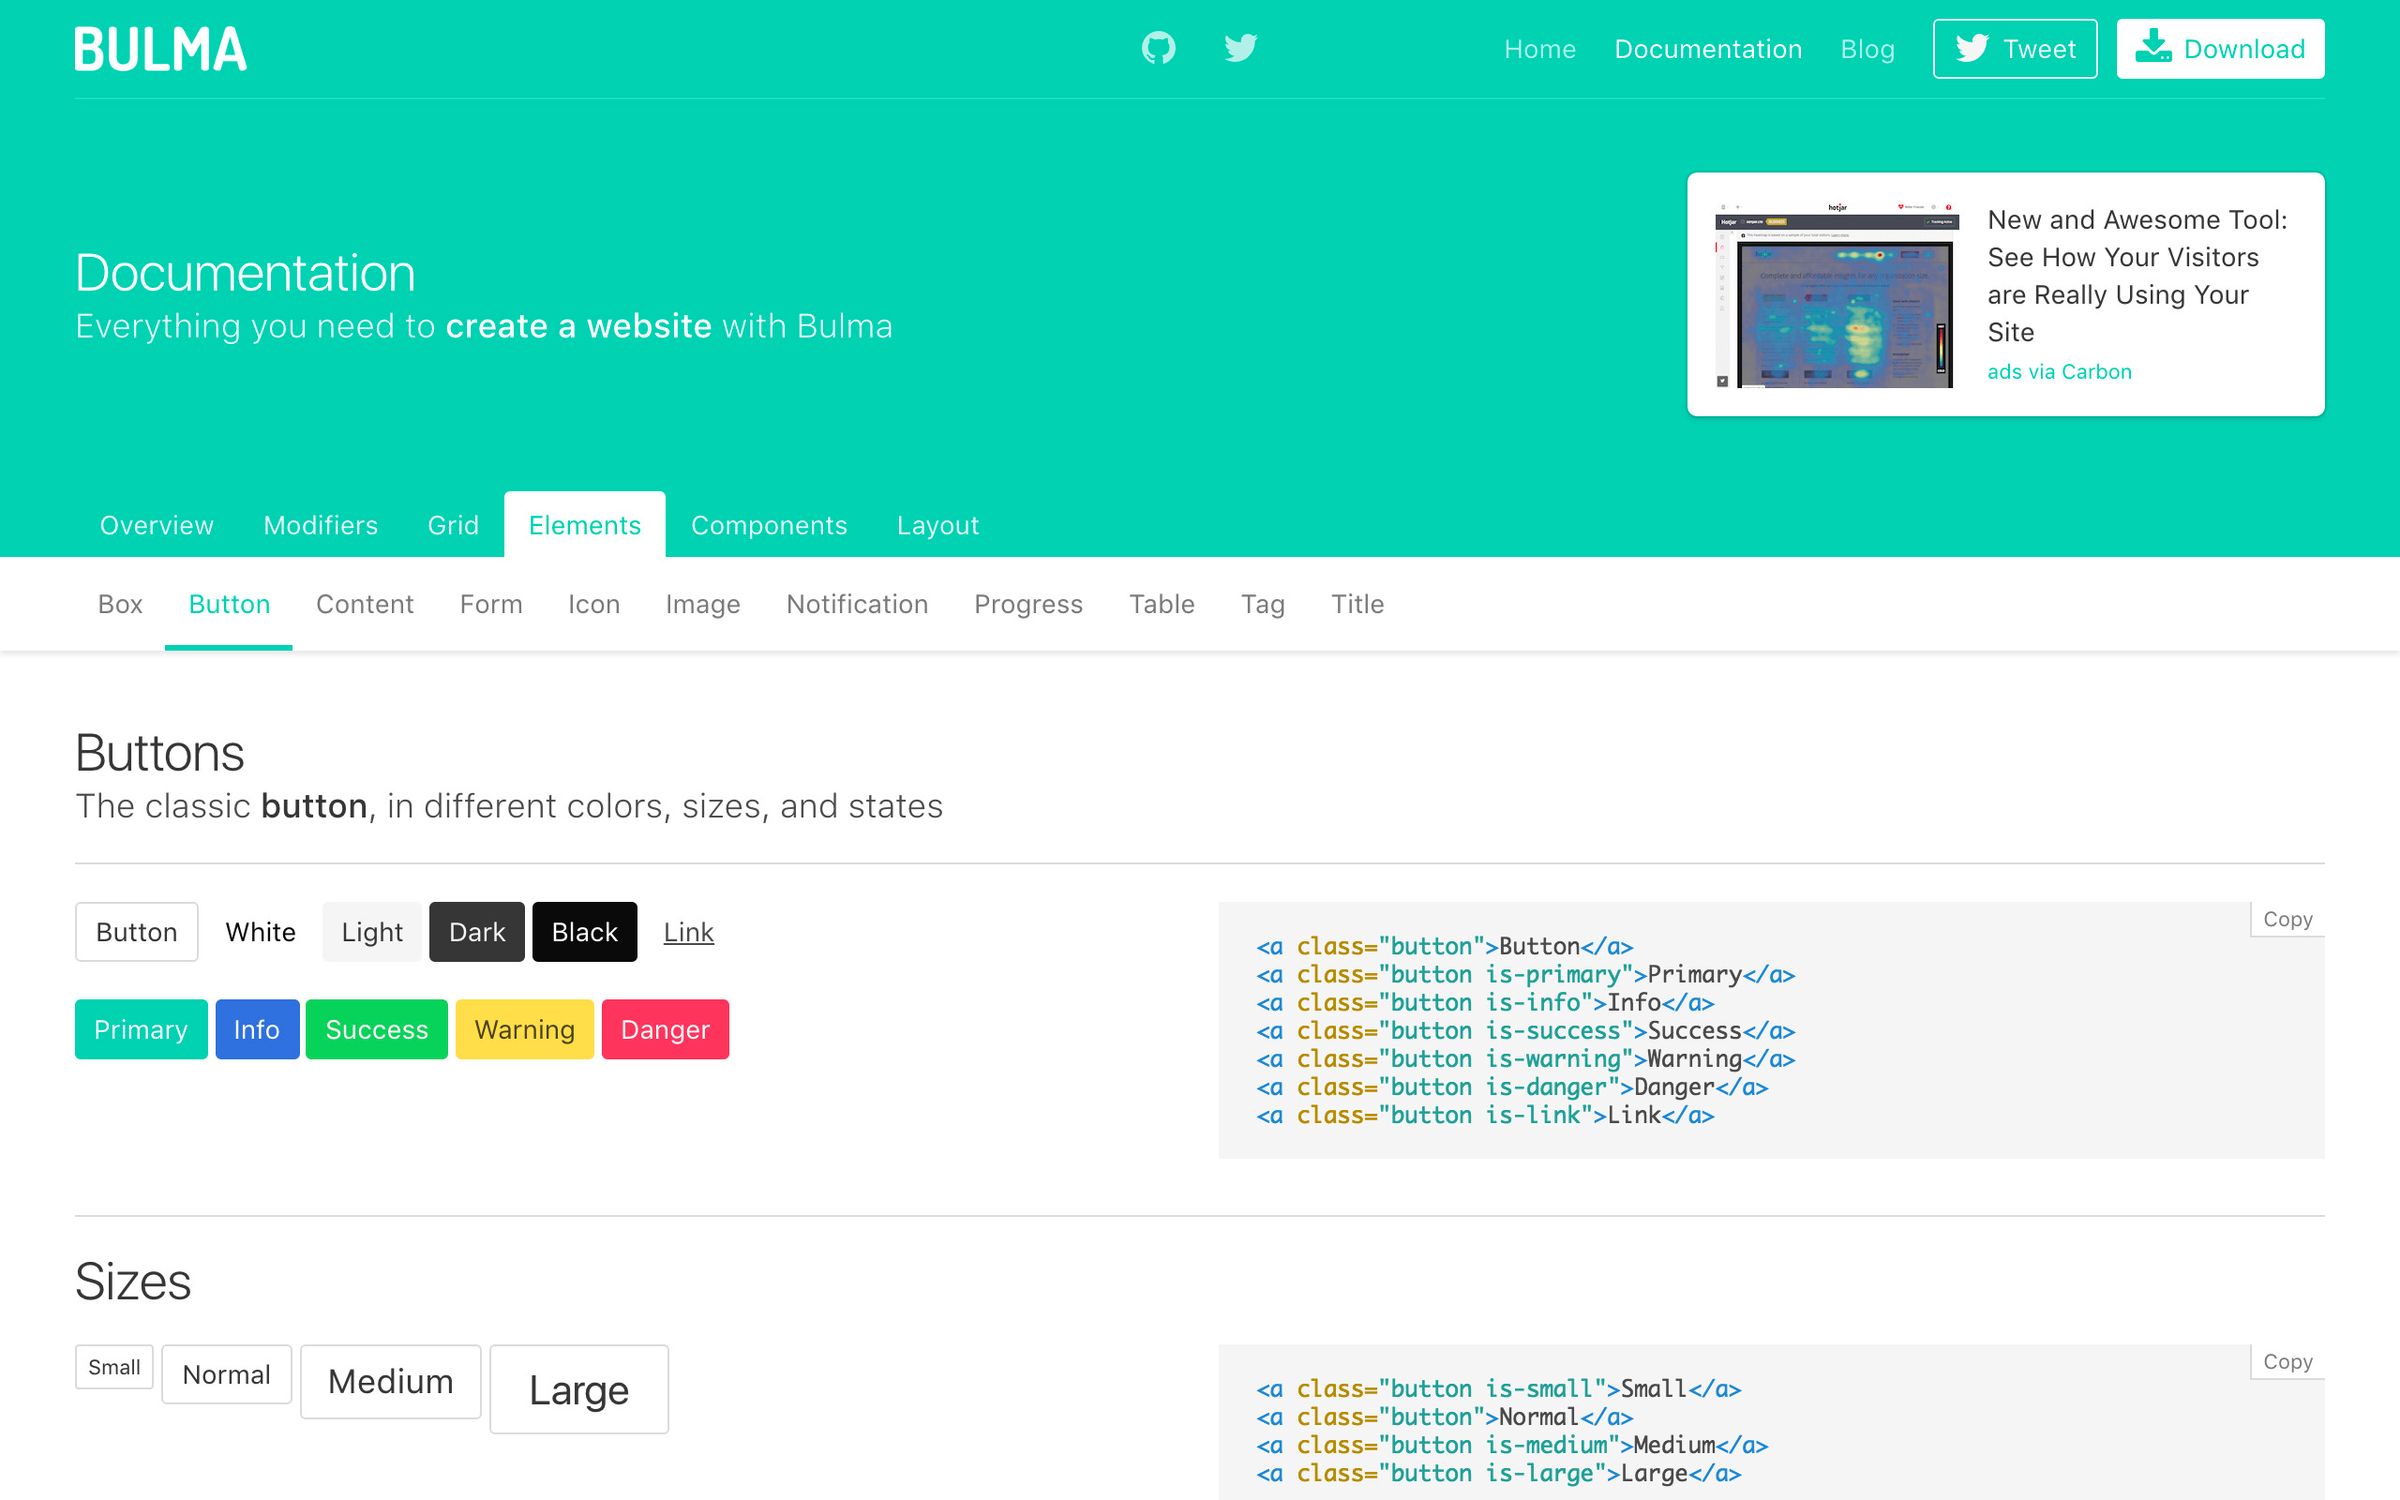The height and width of the screenshot is (1500, 2400).
Task: Switch to the Modifiers tab
Action: coord(320,524)
